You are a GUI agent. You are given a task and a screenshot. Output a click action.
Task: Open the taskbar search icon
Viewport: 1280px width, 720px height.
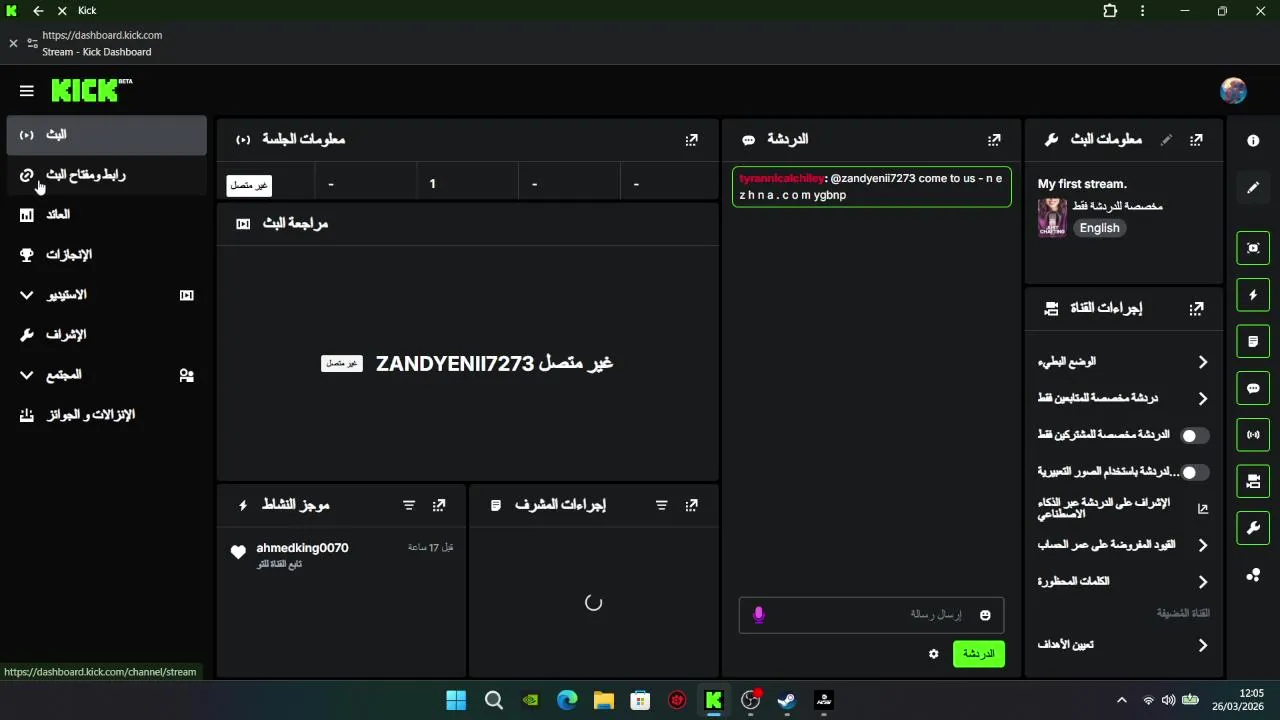click(x=494, y=700)
